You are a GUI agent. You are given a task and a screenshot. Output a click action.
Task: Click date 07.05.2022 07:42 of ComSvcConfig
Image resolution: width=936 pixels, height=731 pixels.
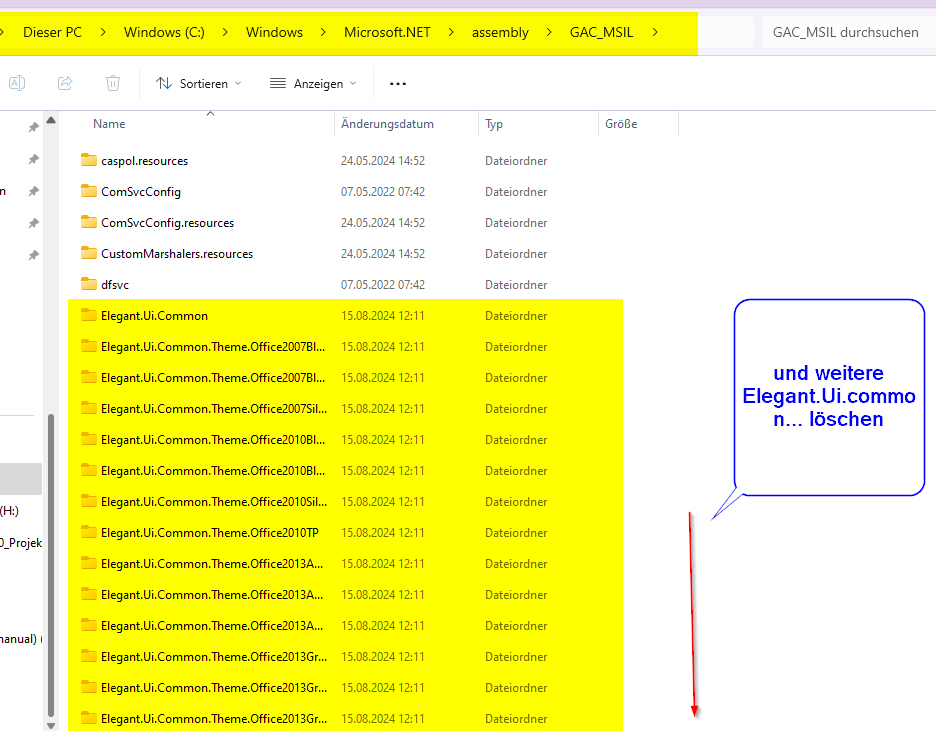[x=383, y=192]
